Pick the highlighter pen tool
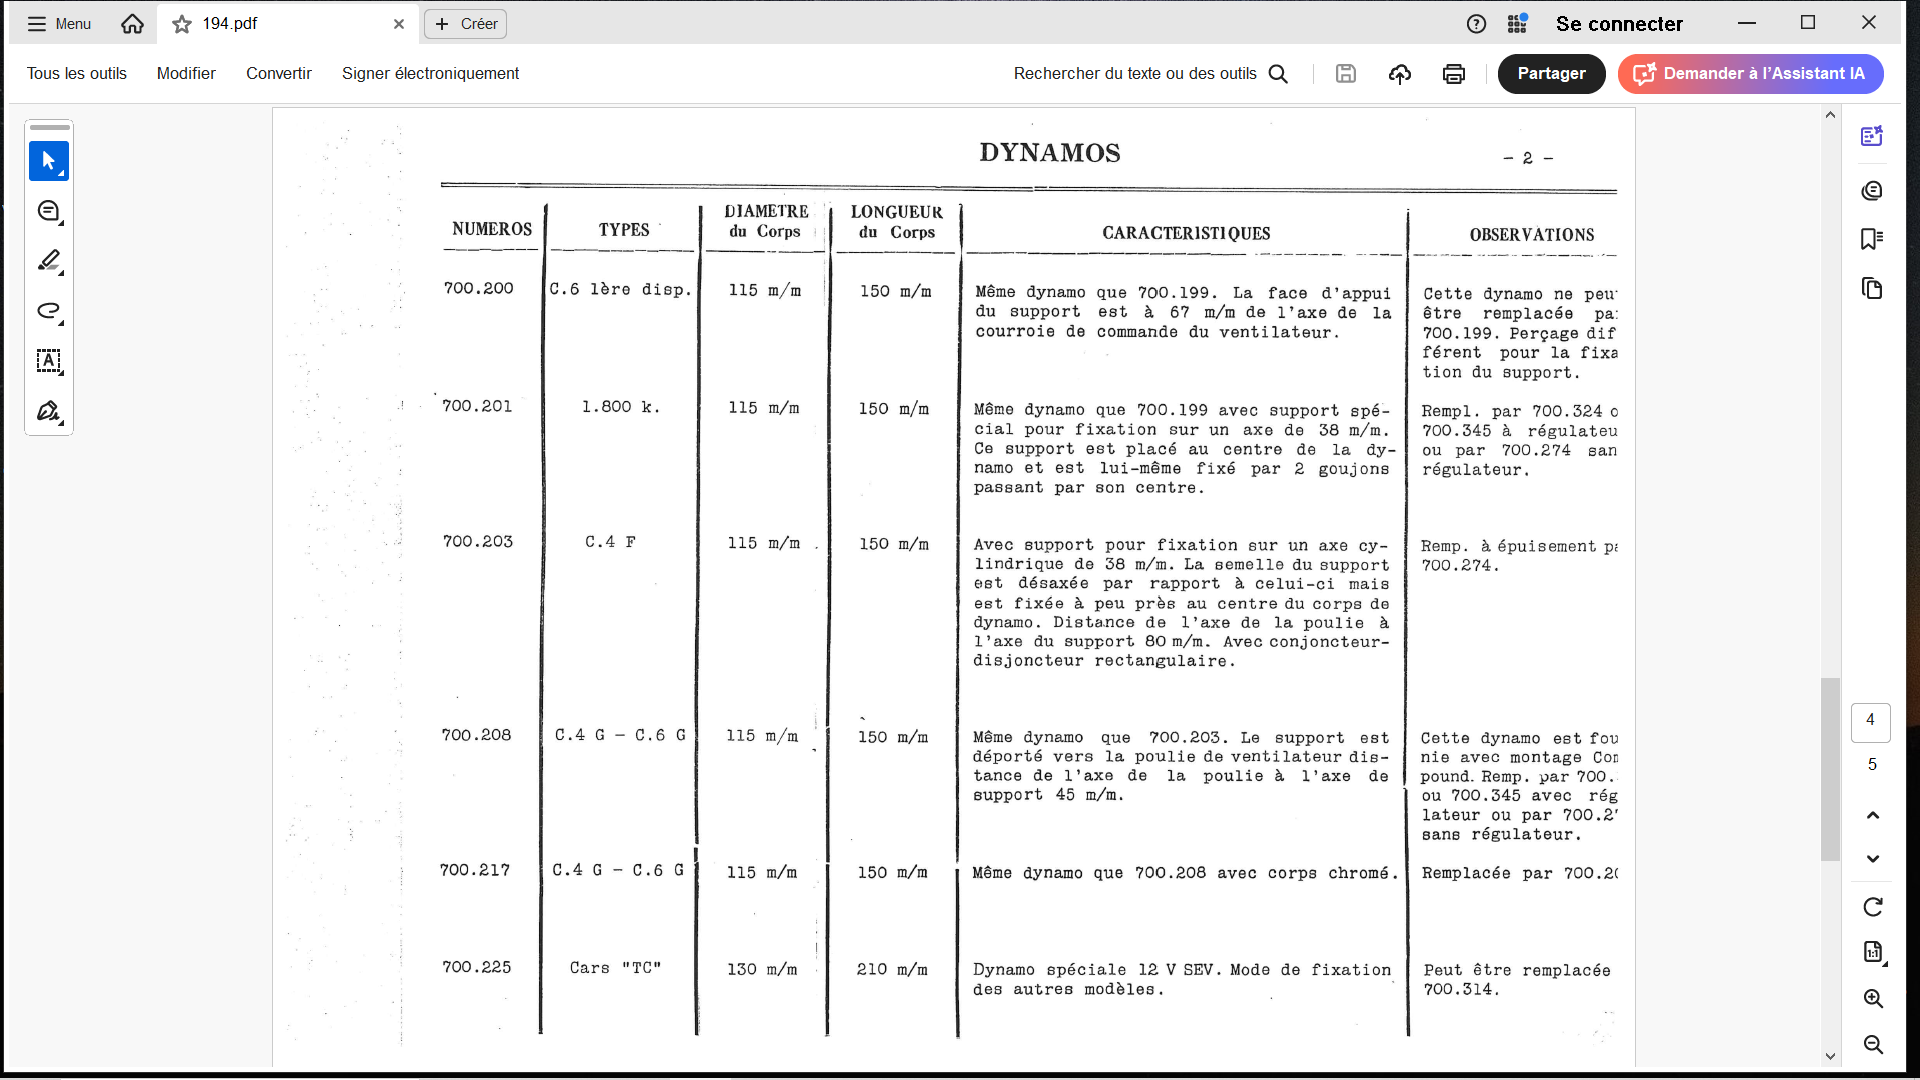The height and width of the screenshot is (1080, 1920). point(48,261)
